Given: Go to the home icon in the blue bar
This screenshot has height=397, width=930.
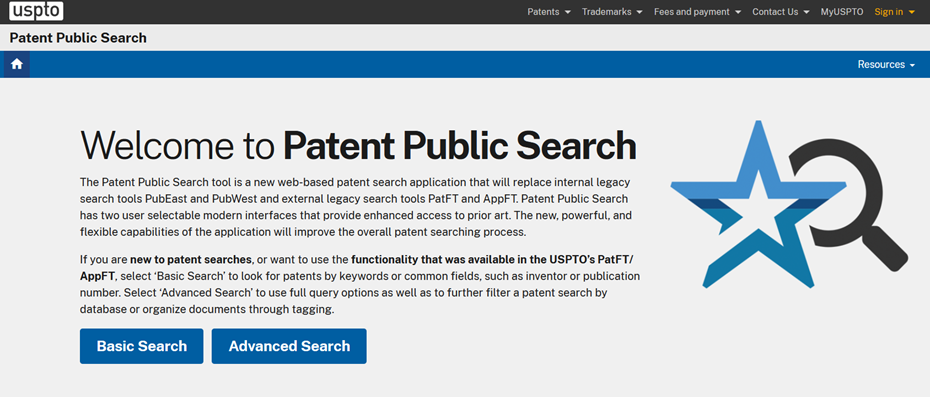Looking at the screenshot, I should coord(17,64).
